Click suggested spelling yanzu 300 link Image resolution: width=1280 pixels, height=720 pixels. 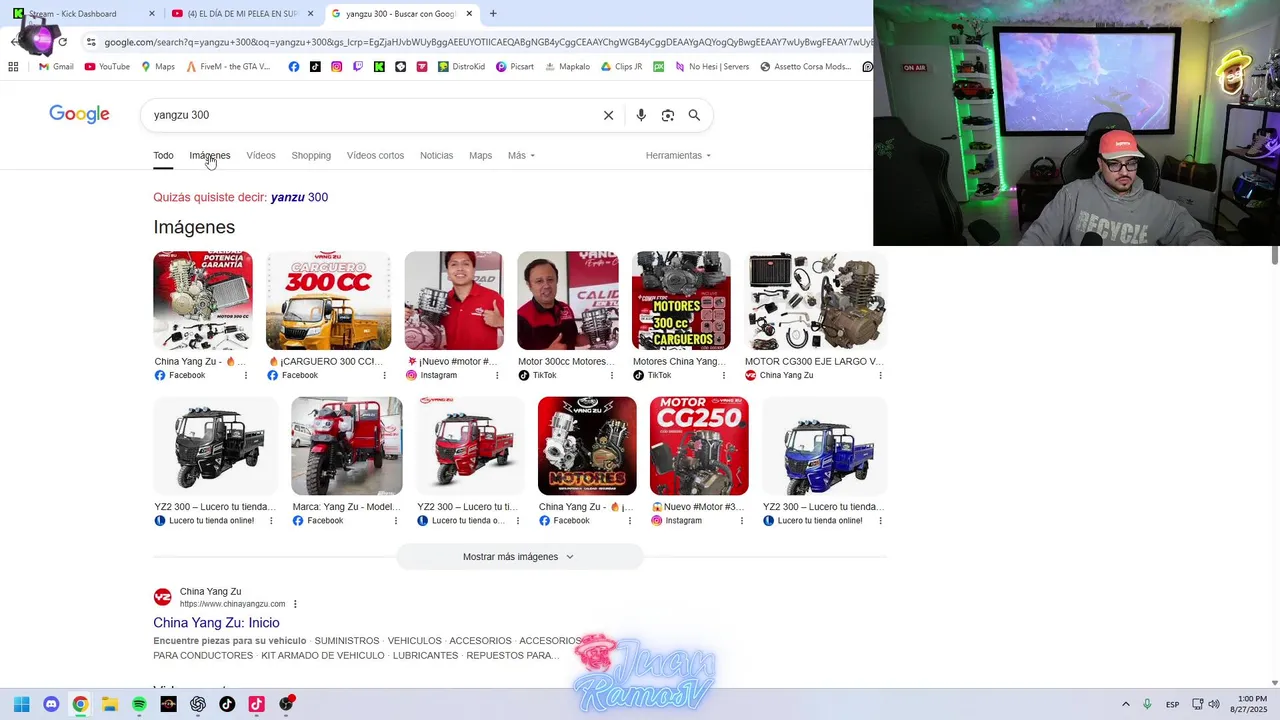299,197
